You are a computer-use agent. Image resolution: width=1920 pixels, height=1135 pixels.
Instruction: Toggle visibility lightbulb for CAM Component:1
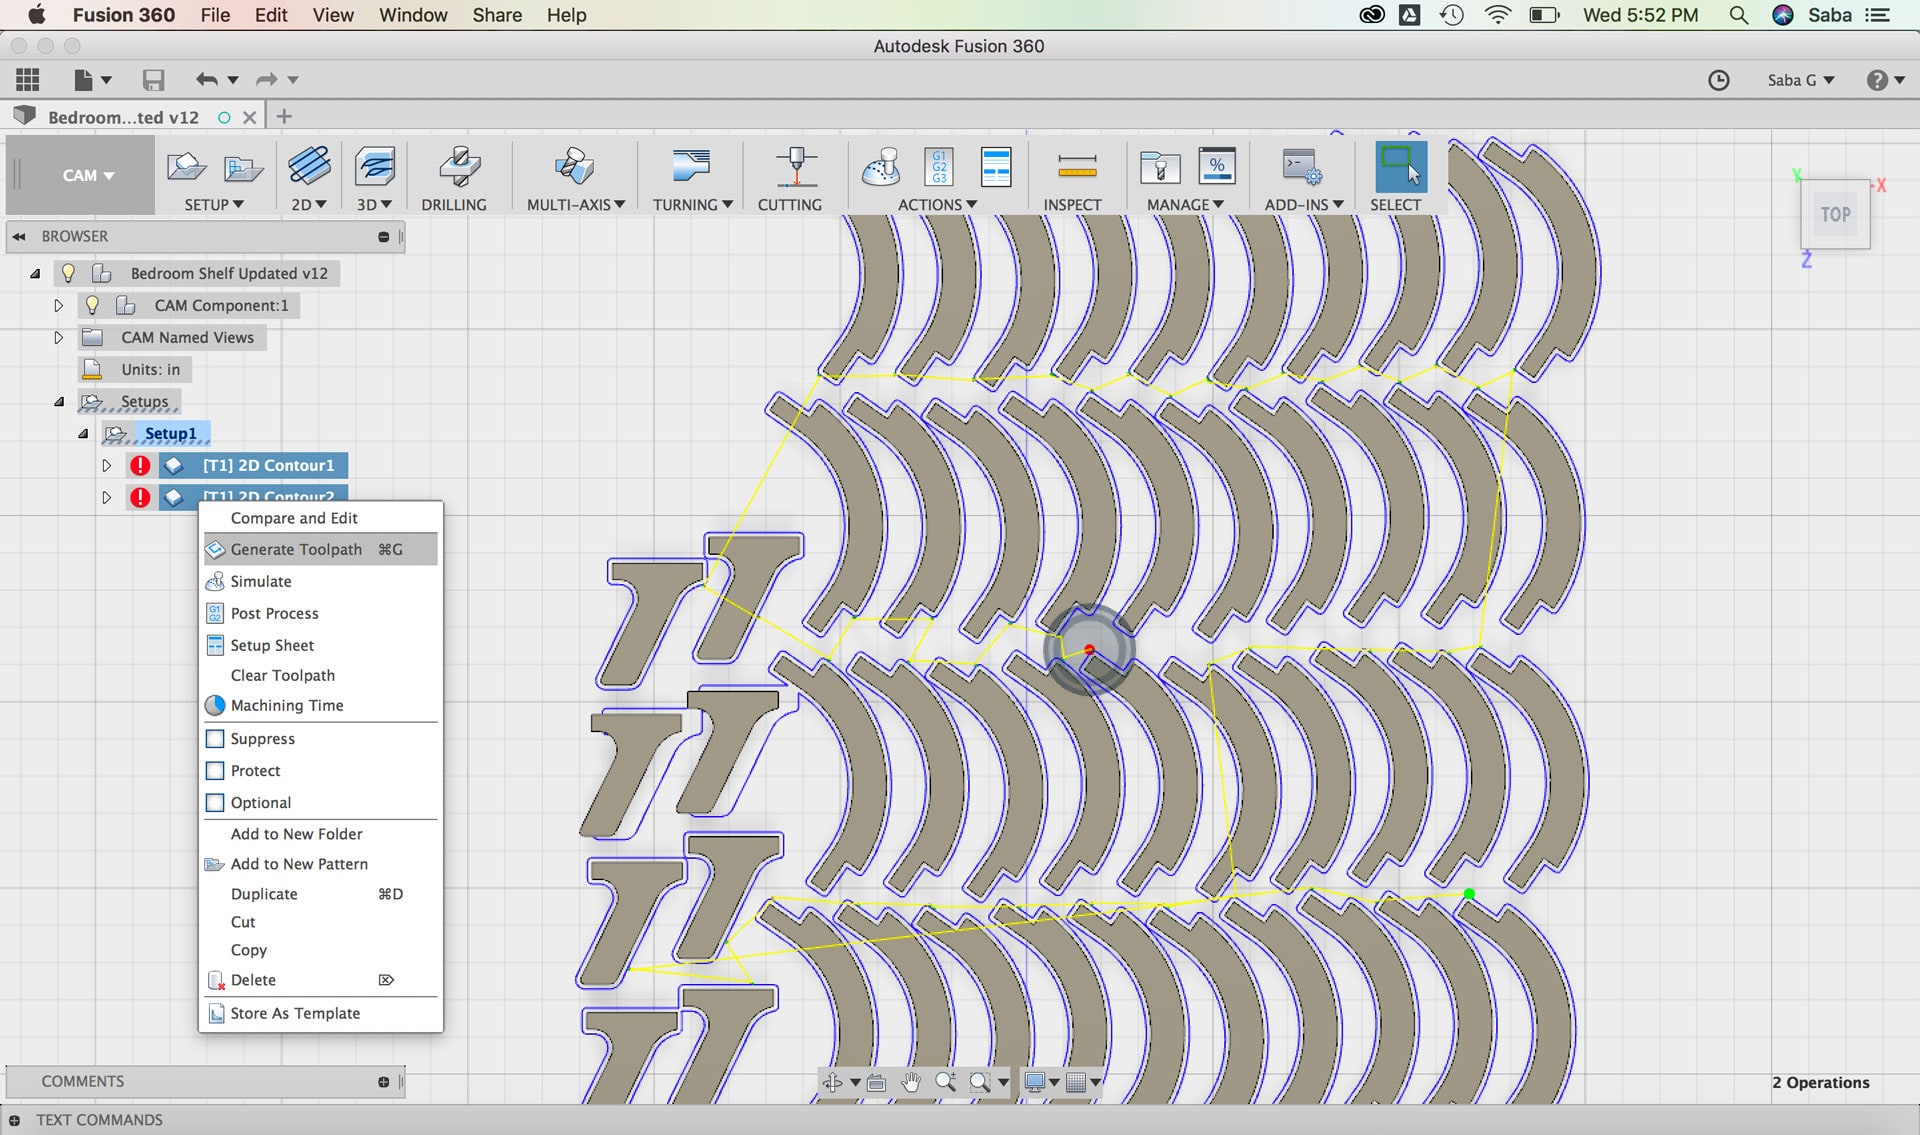92,305
